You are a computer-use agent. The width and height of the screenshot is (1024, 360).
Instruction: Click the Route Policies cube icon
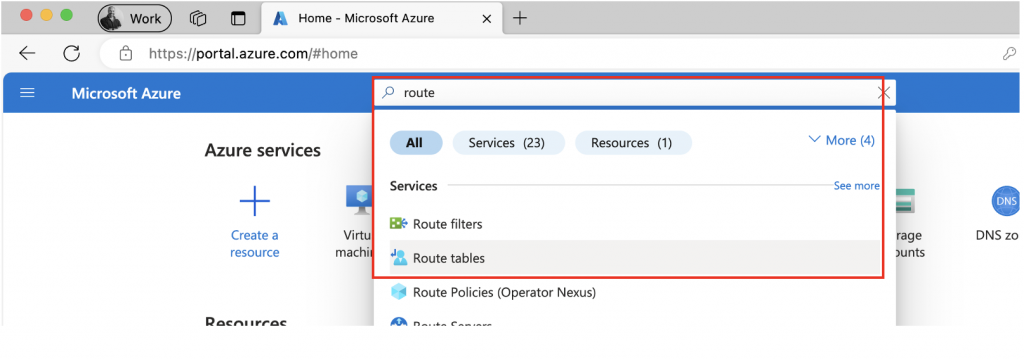click(x=399, y=292)
